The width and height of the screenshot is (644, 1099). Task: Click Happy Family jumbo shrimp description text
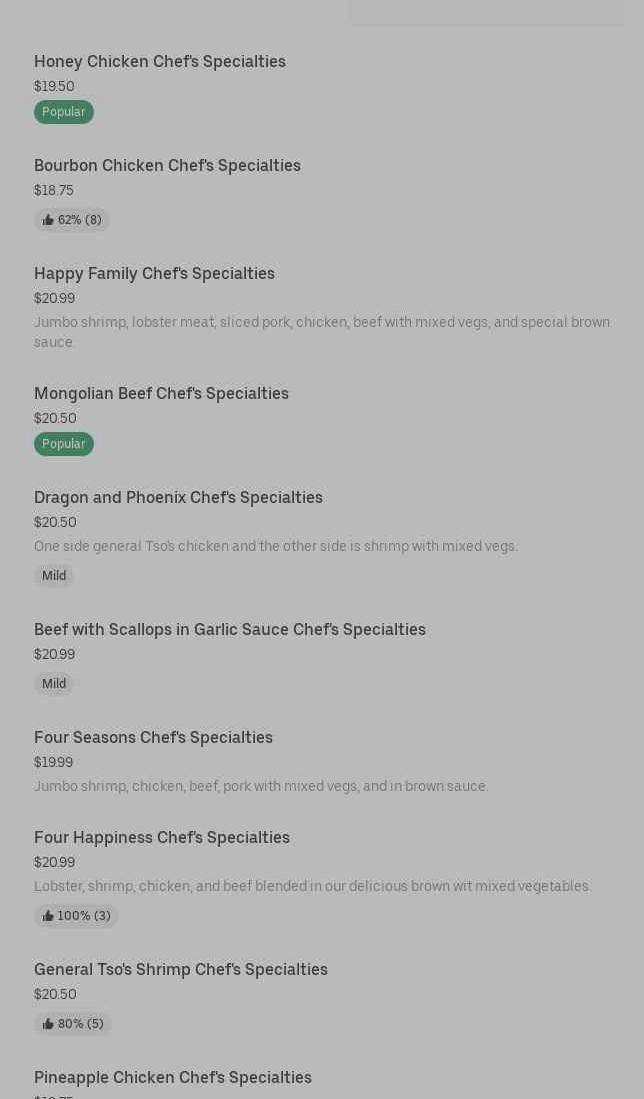(321, 332)
